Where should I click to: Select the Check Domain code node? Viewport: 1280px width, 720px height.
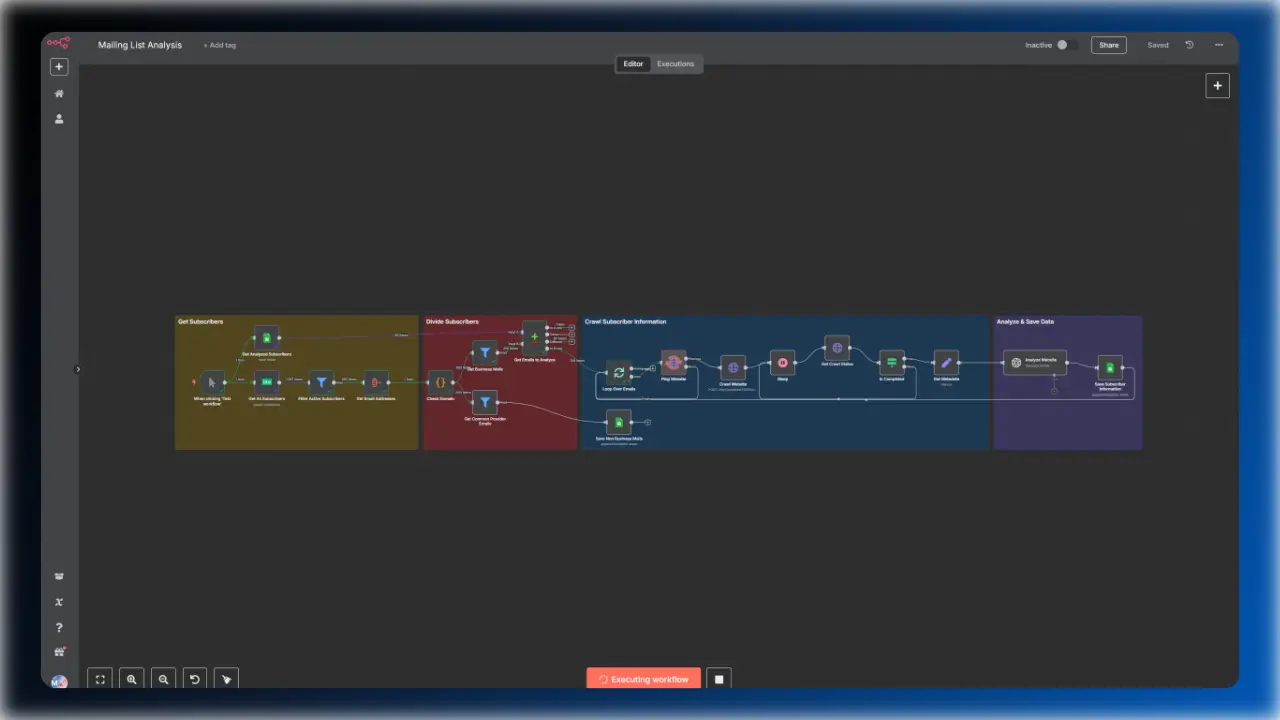[x=440, y=382]
